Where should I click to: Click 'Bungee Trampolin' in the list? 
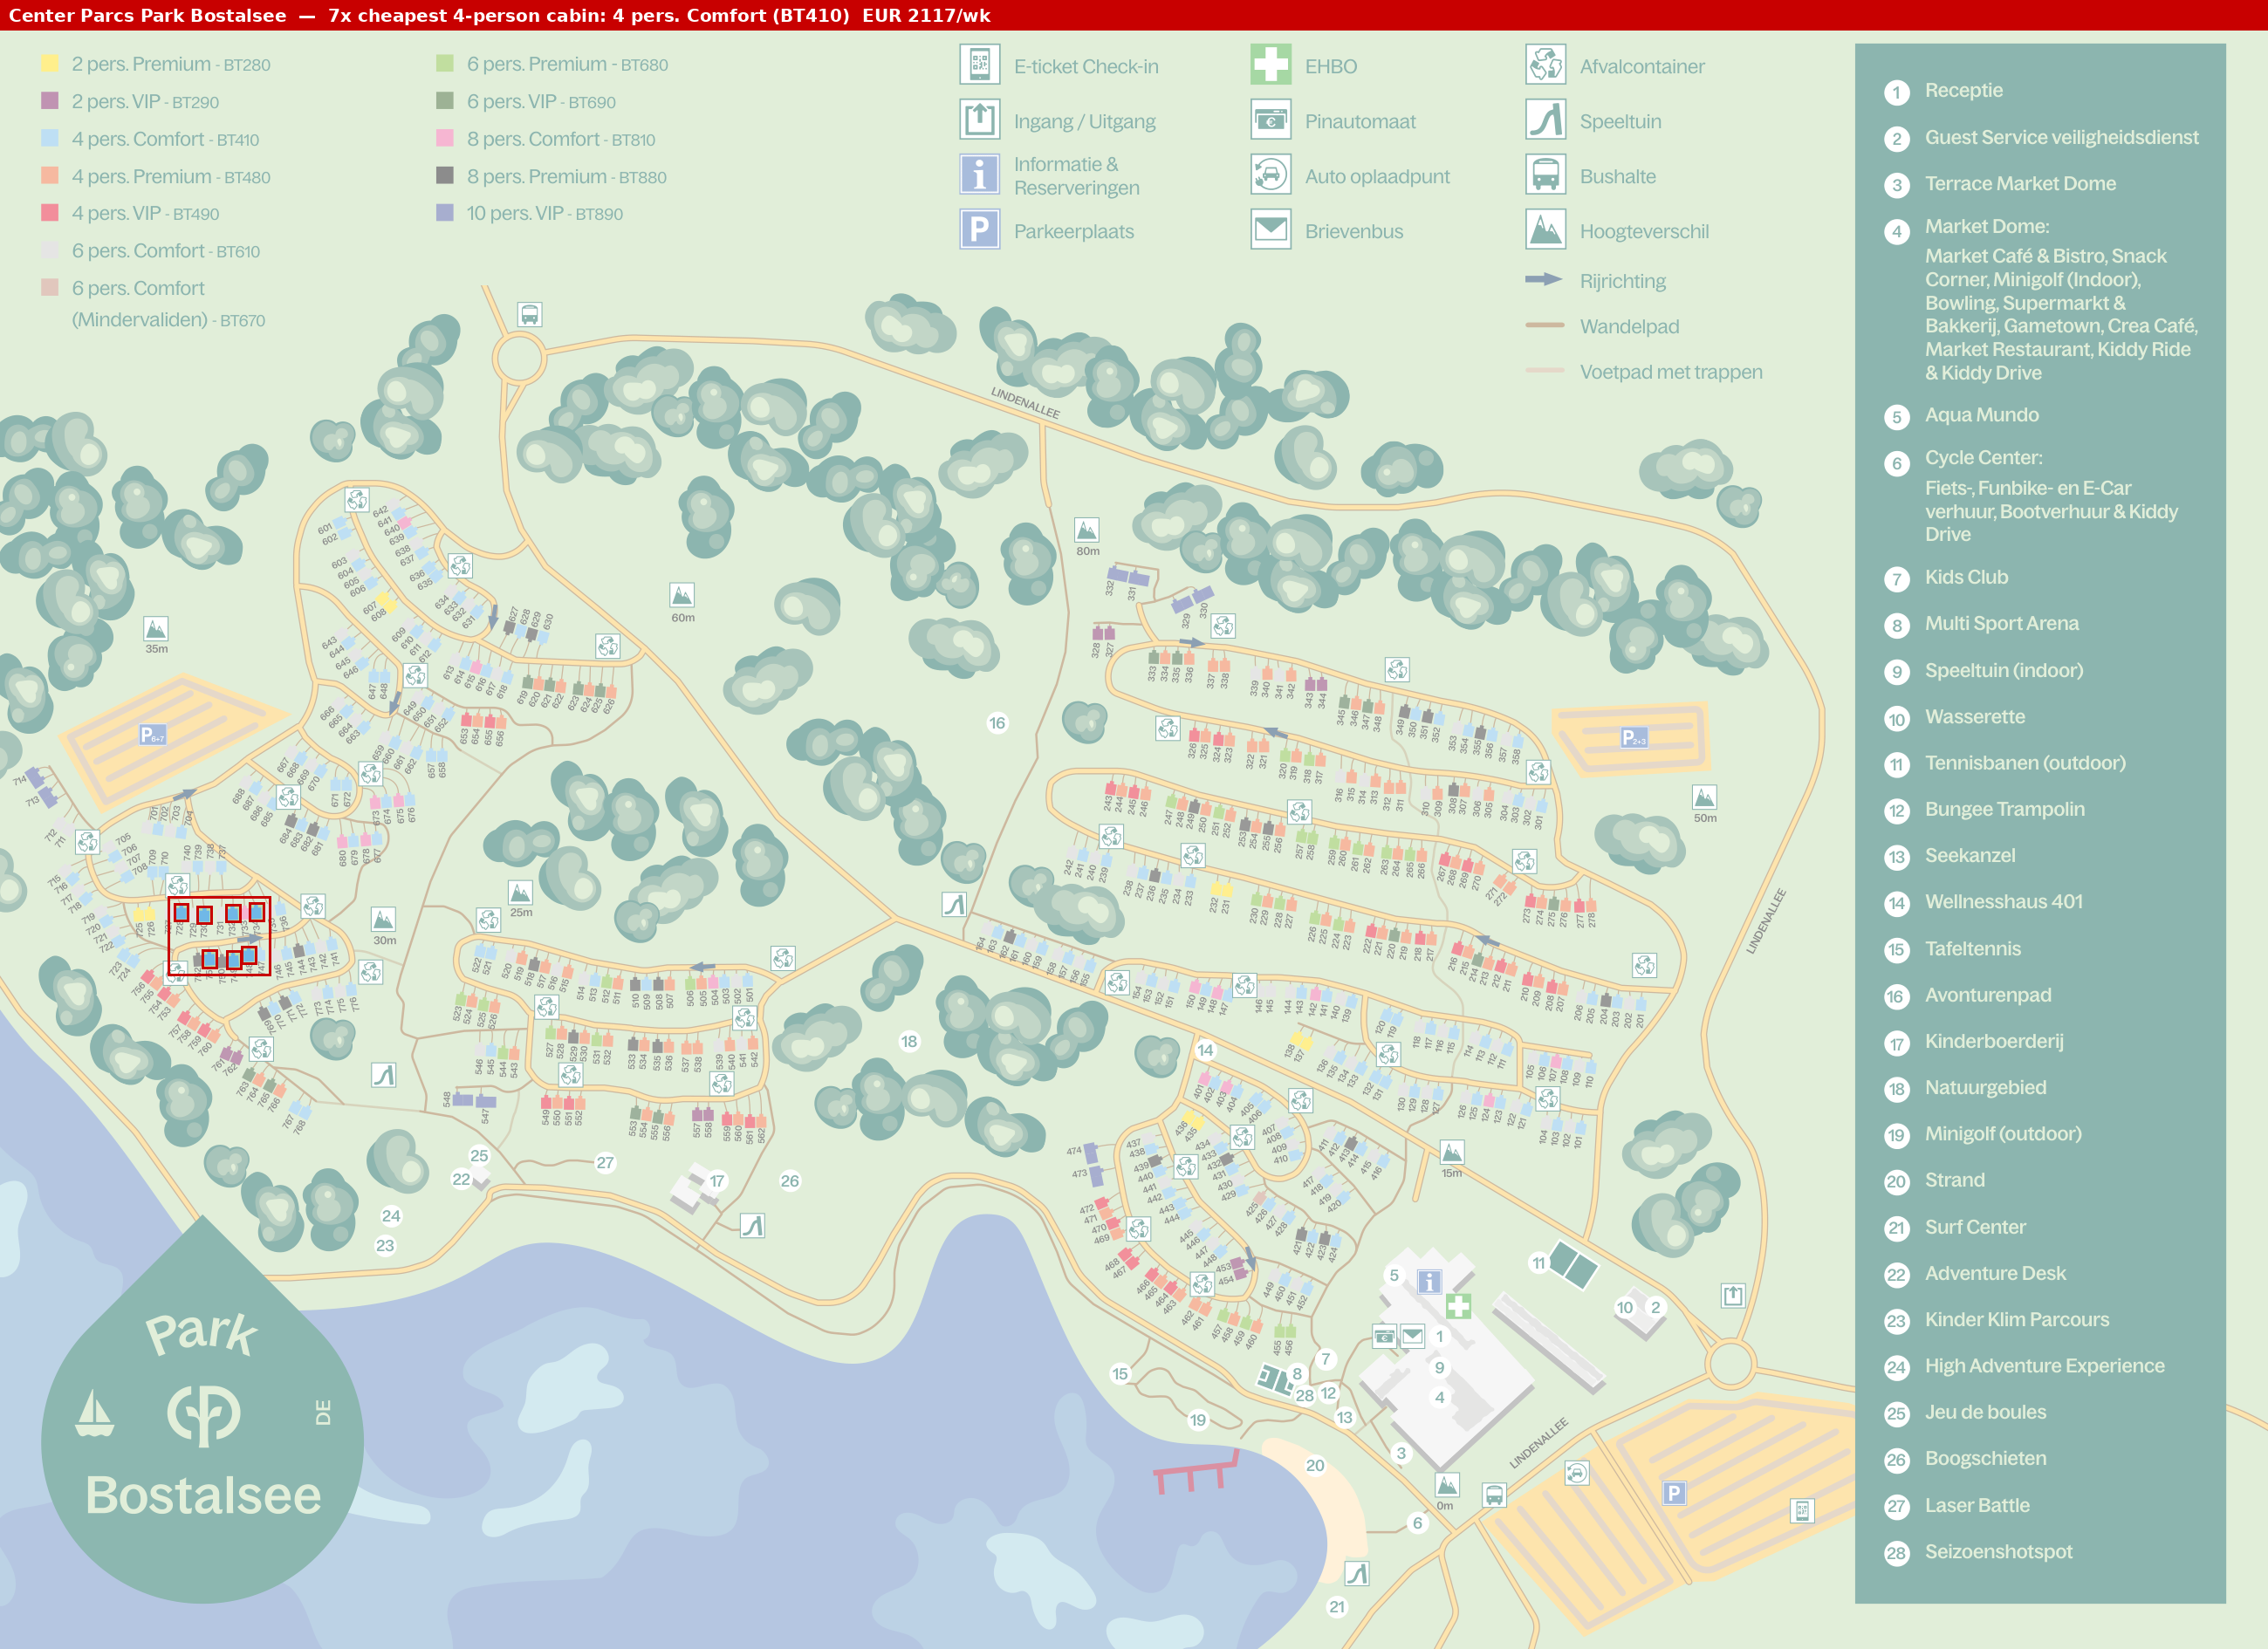point(2004,809)
